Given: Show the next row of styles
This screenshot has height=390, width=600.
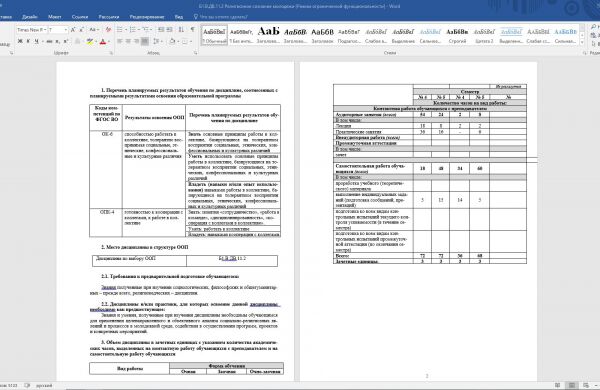Looking at the screenshot, I should coord(582,35).
